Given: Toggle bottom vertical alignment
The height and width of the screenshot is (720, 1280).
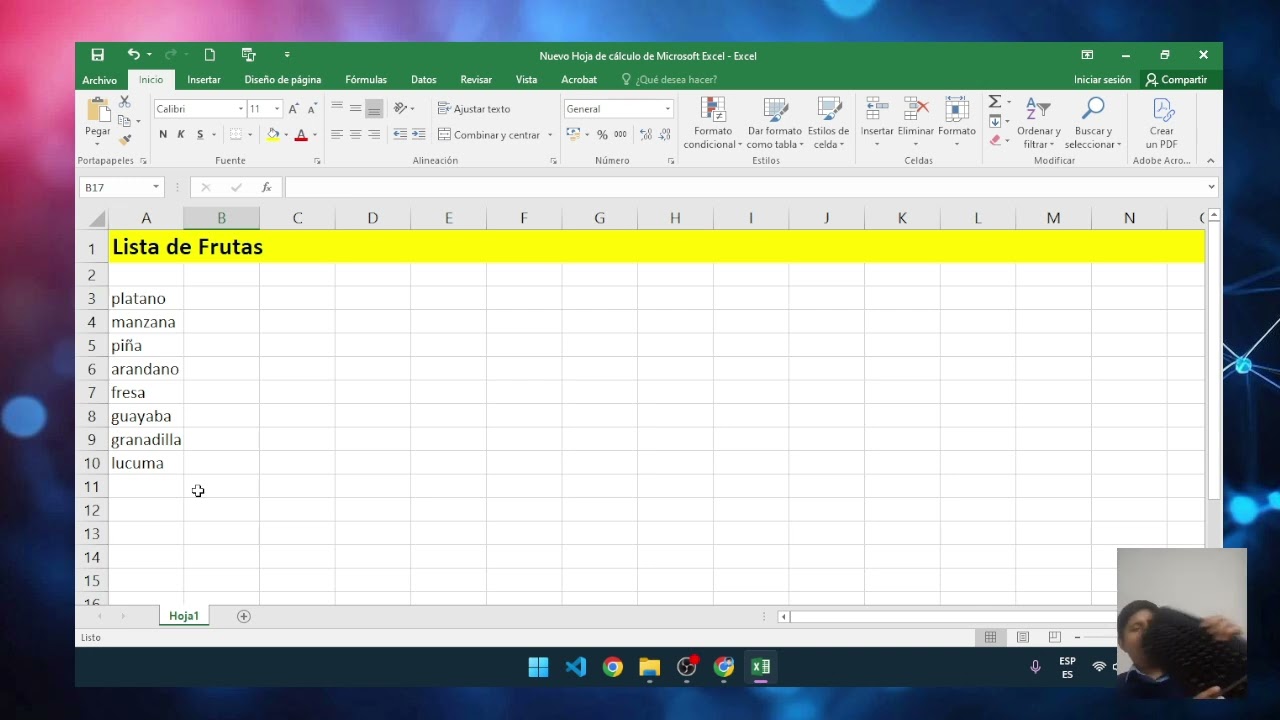Looking at the screenshot, I should click(x=374, y=108).
